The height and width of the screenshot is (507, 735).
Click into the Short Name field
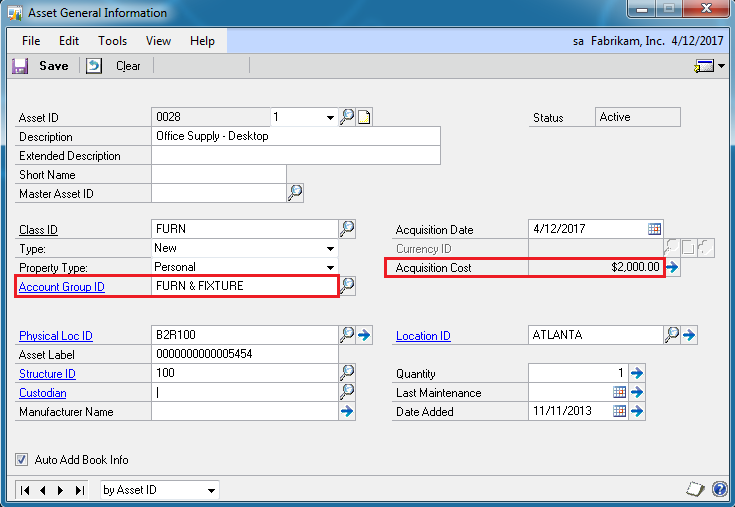(x=219, y=174)
